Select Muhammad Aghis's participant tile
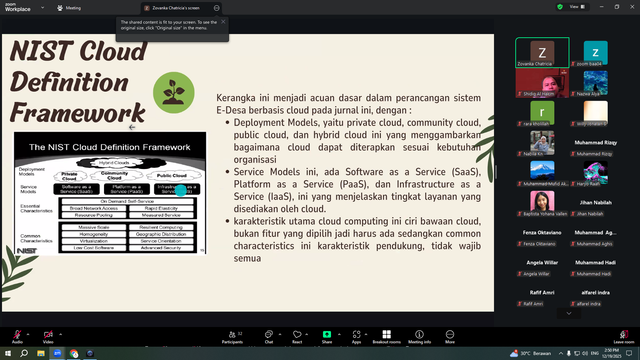 click(596, 233)
